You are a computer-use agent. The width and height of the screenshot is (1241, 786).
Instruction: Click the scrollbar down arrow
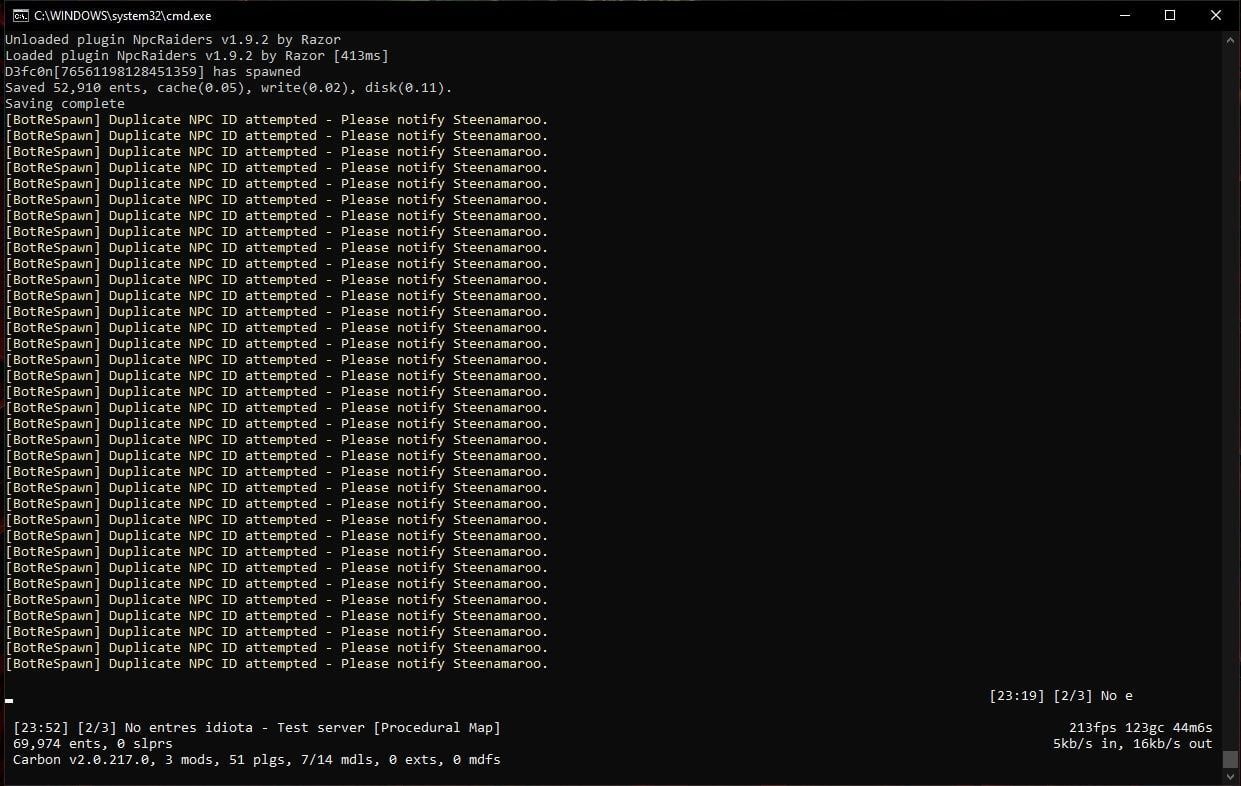click(1231, 777)
